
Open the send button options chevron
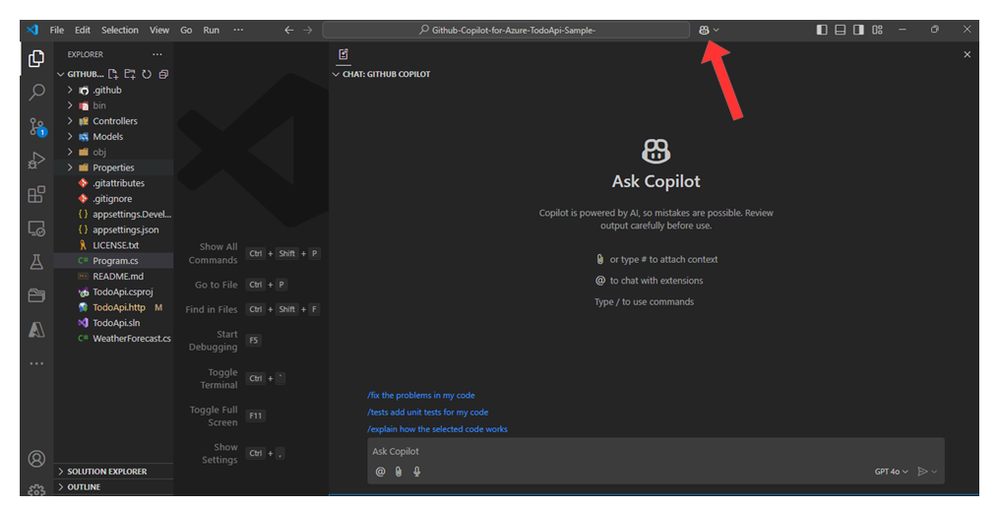coord(934,472)
